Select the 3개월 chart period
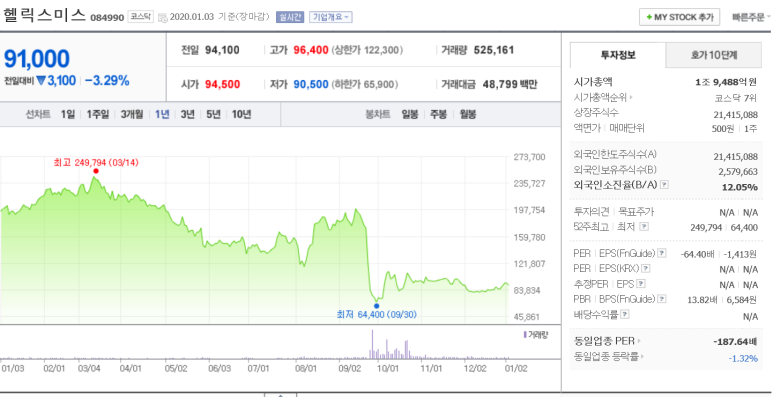 point(132,114)
